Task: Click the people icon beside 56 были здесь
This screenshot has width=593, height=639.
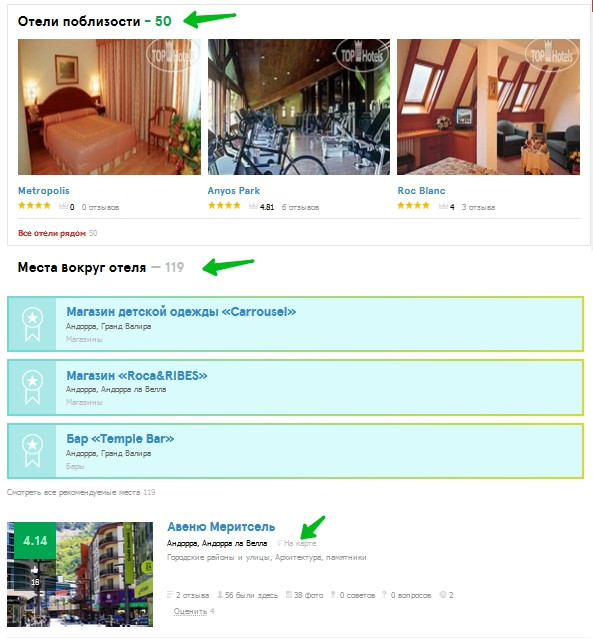Action: pyautogui.click(x=220, y=595)
